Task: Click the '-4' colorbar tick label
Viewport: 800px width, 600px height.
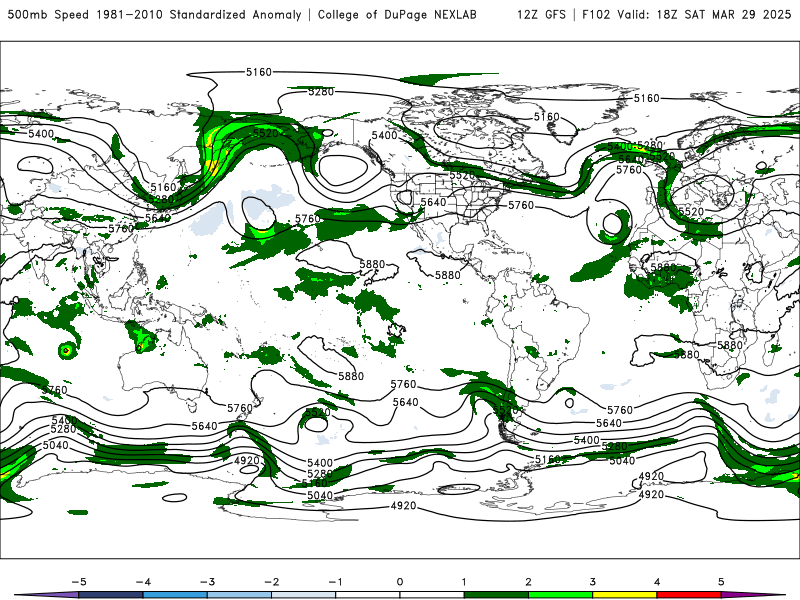Action: (x=143, y=582)
